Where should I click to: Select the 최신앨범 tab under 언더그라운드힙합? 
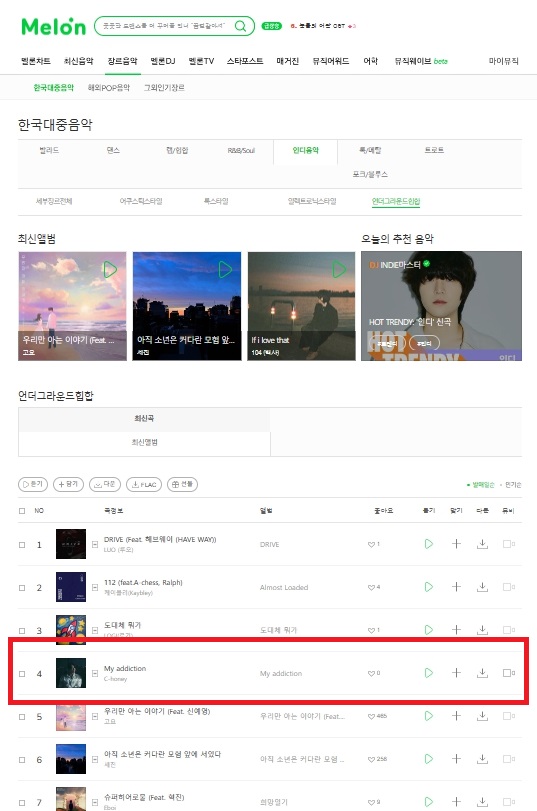(144, 442)
